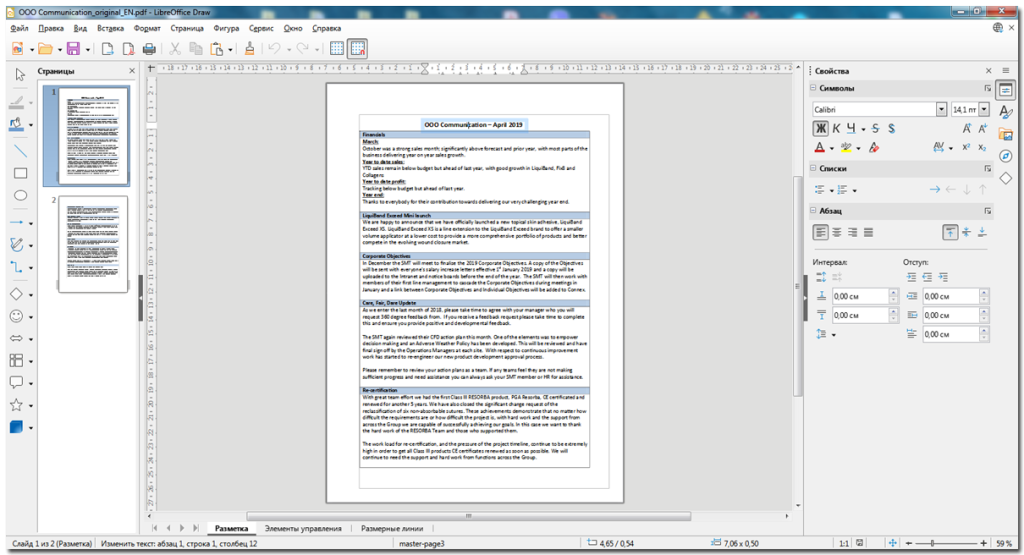The width and height of the screenshot is (1024, 555).
Task: Open the Navigator sidebar panel
Action: pyautogui.click(x=1006, y=155)
